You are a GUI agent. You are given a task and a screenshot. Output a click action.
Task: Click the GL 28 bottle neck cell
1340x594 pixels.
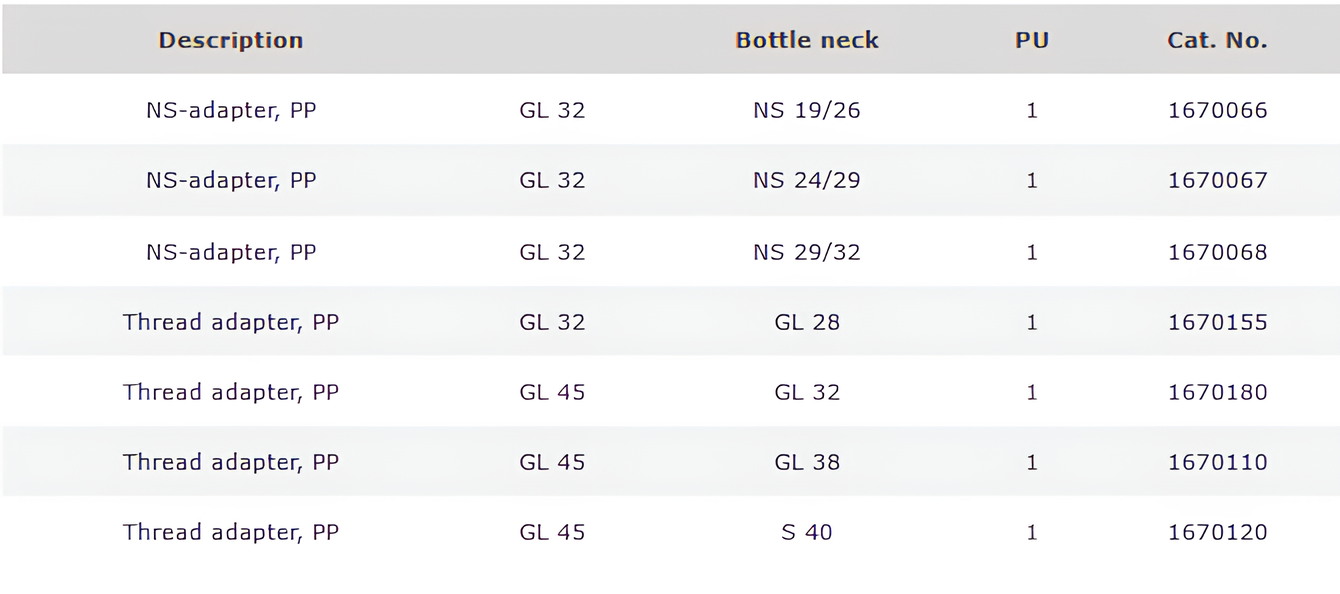(807, 322)
